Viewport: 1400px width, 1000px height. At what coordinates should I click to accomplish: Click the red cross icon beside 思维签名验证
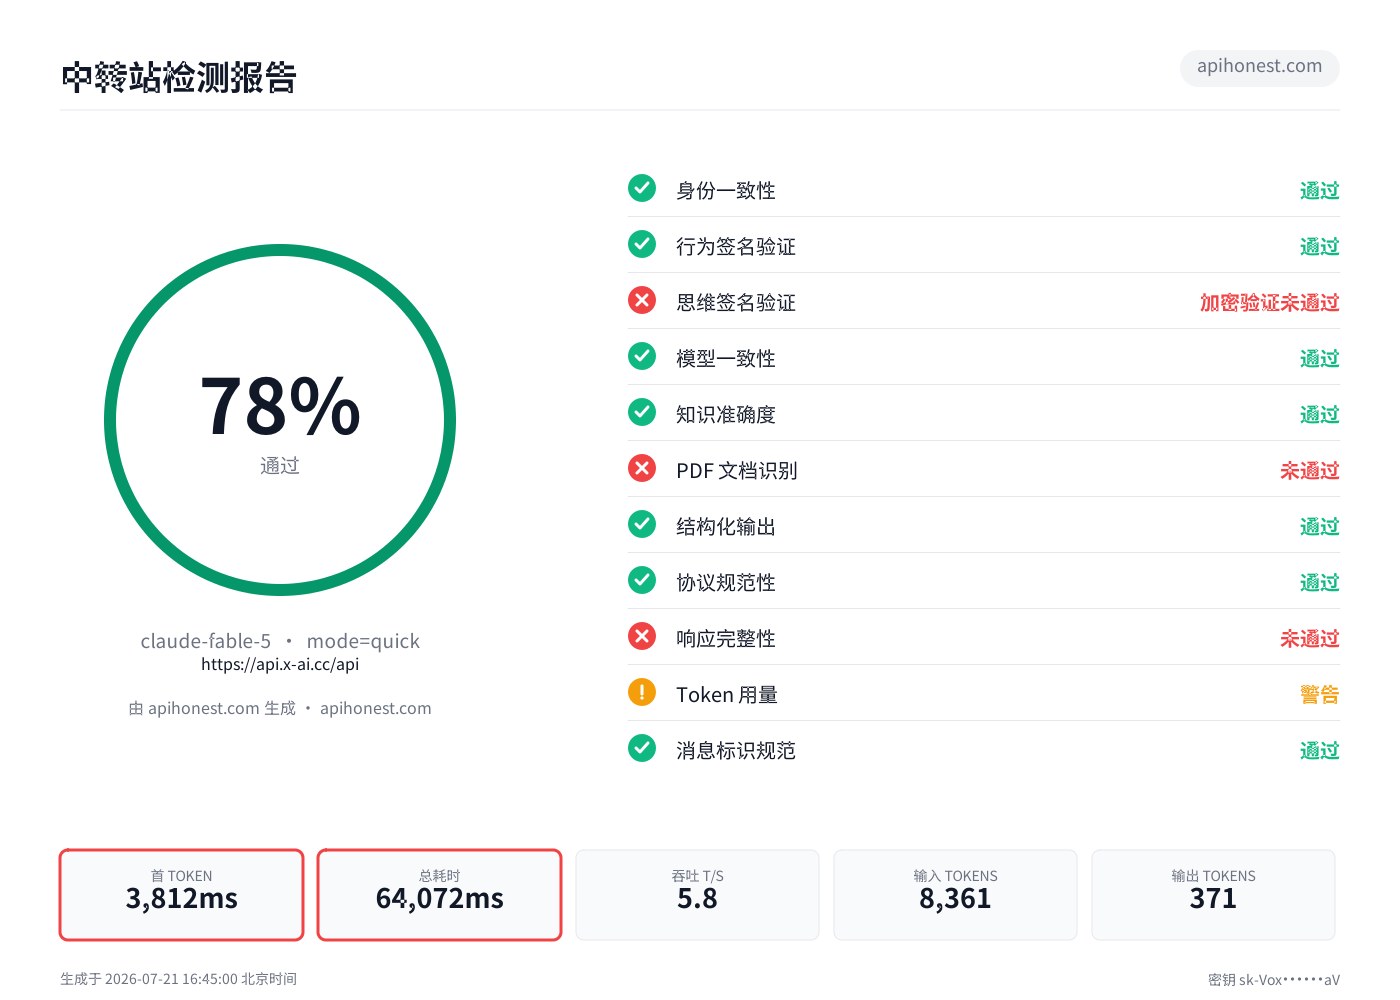coord(642,300)
